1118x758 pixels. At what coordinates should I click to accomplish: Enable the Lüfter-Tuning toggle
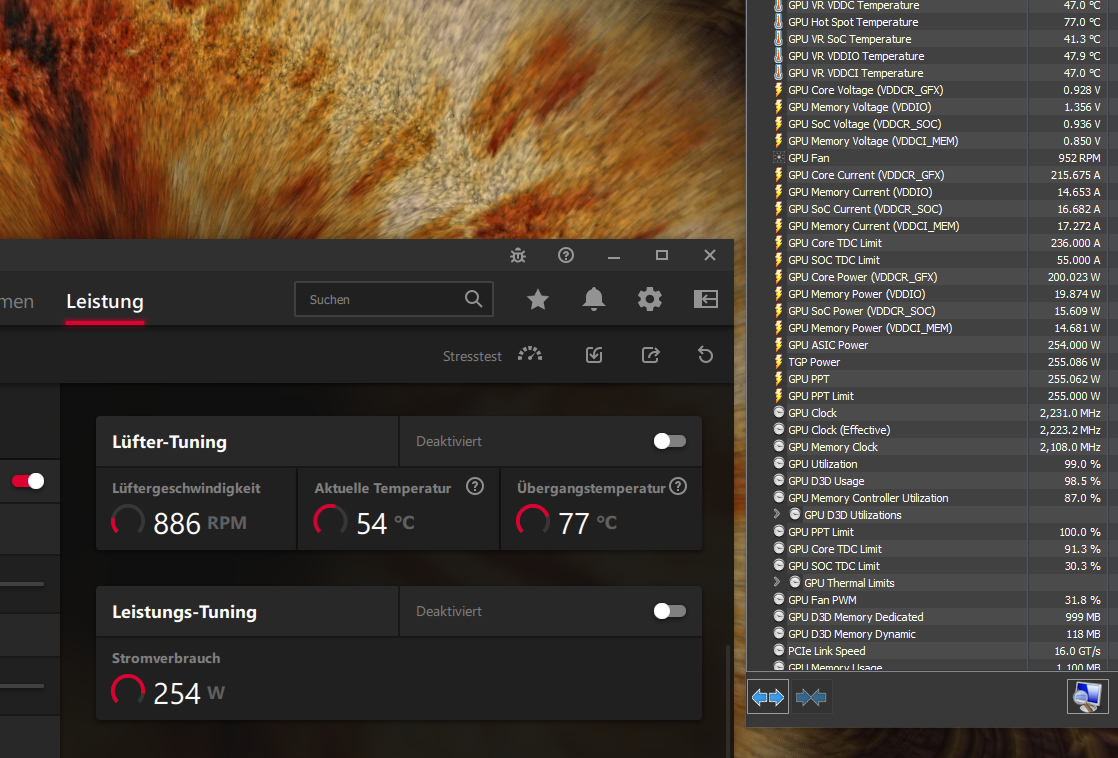pos(668,441)
